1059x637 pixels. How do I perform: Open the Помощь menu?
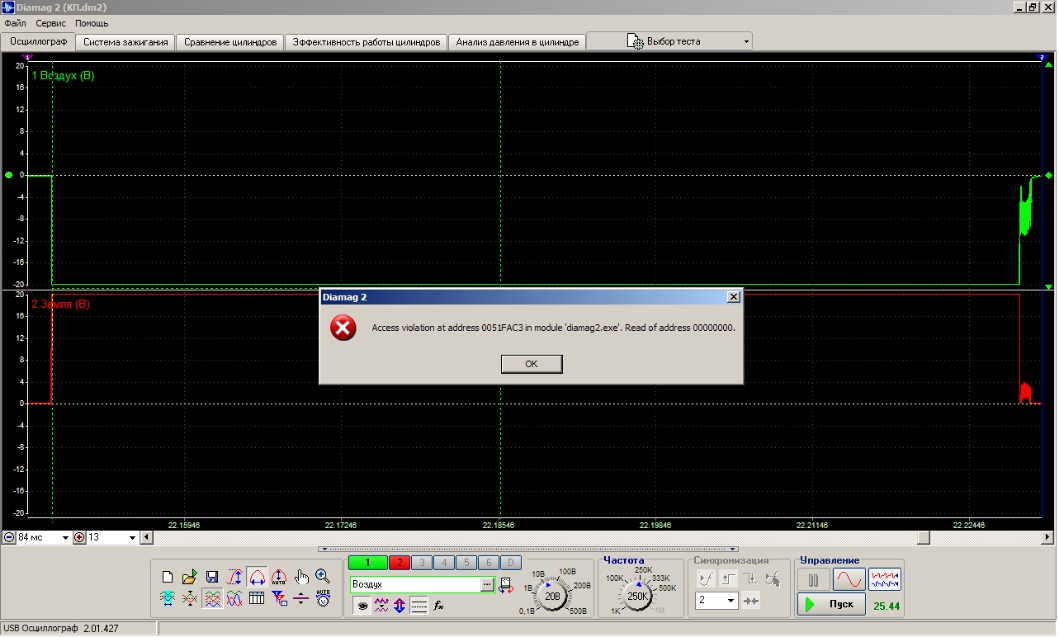click(x=91, y=23)
